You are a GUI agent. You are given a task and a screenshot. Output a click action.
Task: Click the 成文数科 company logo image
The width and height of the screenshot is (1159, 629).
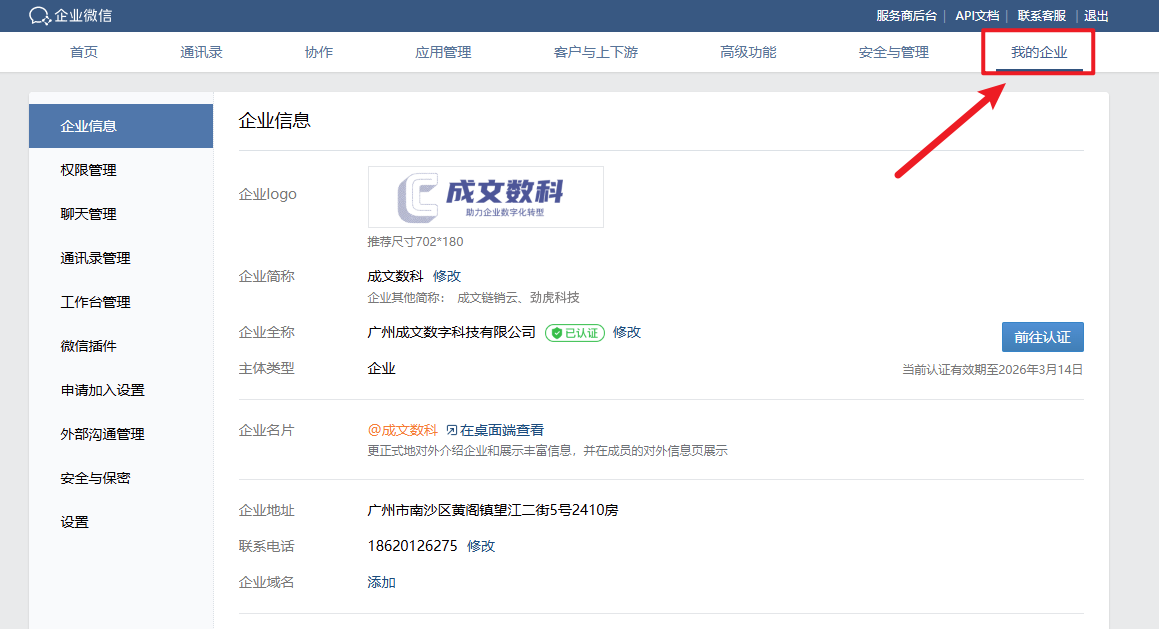(x=486, y=197)
